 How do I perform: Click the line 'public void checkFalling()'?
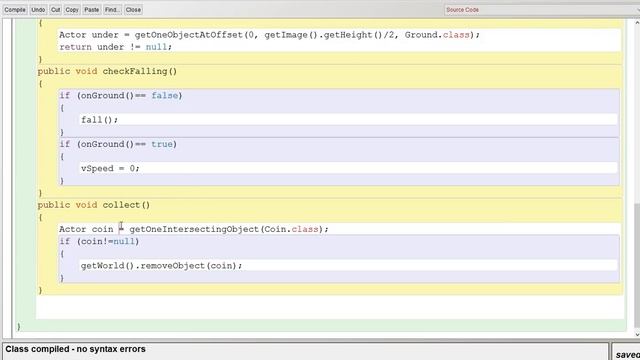coord(107,71)
